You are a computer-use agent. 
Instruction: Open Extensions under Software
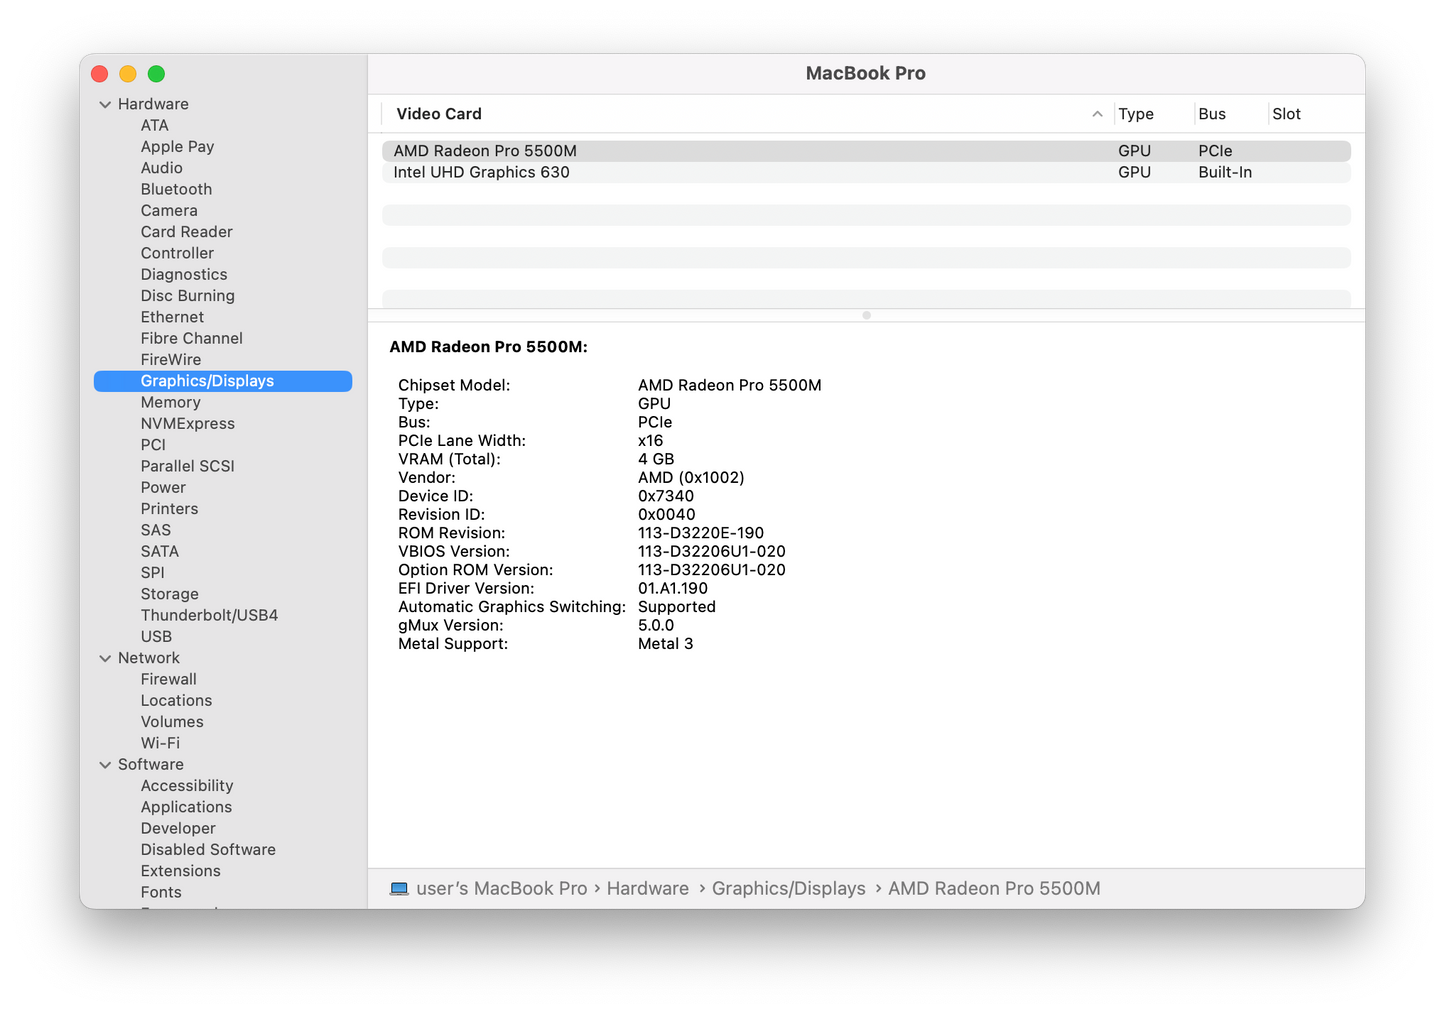click(x=181, y=871)
